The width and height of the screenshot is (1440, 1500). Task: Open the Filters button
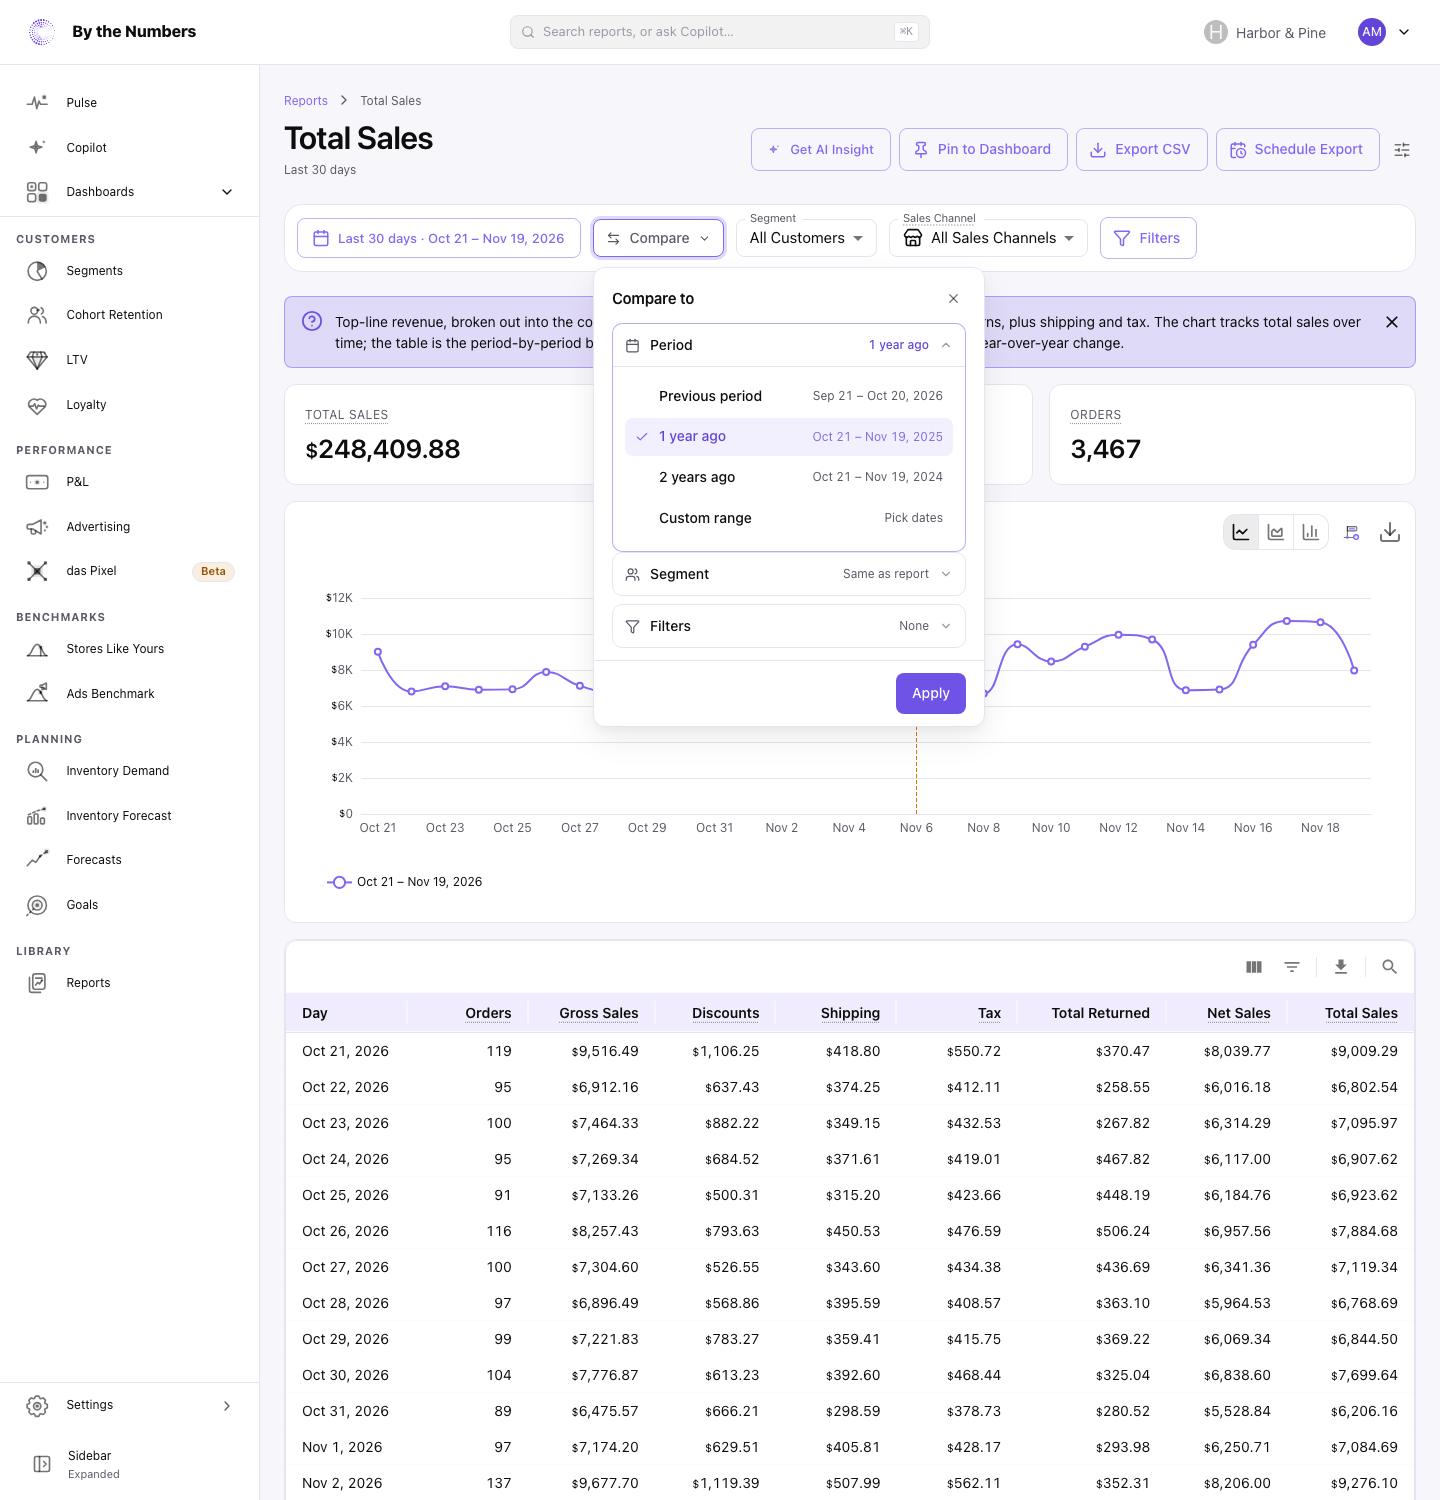1148,238
